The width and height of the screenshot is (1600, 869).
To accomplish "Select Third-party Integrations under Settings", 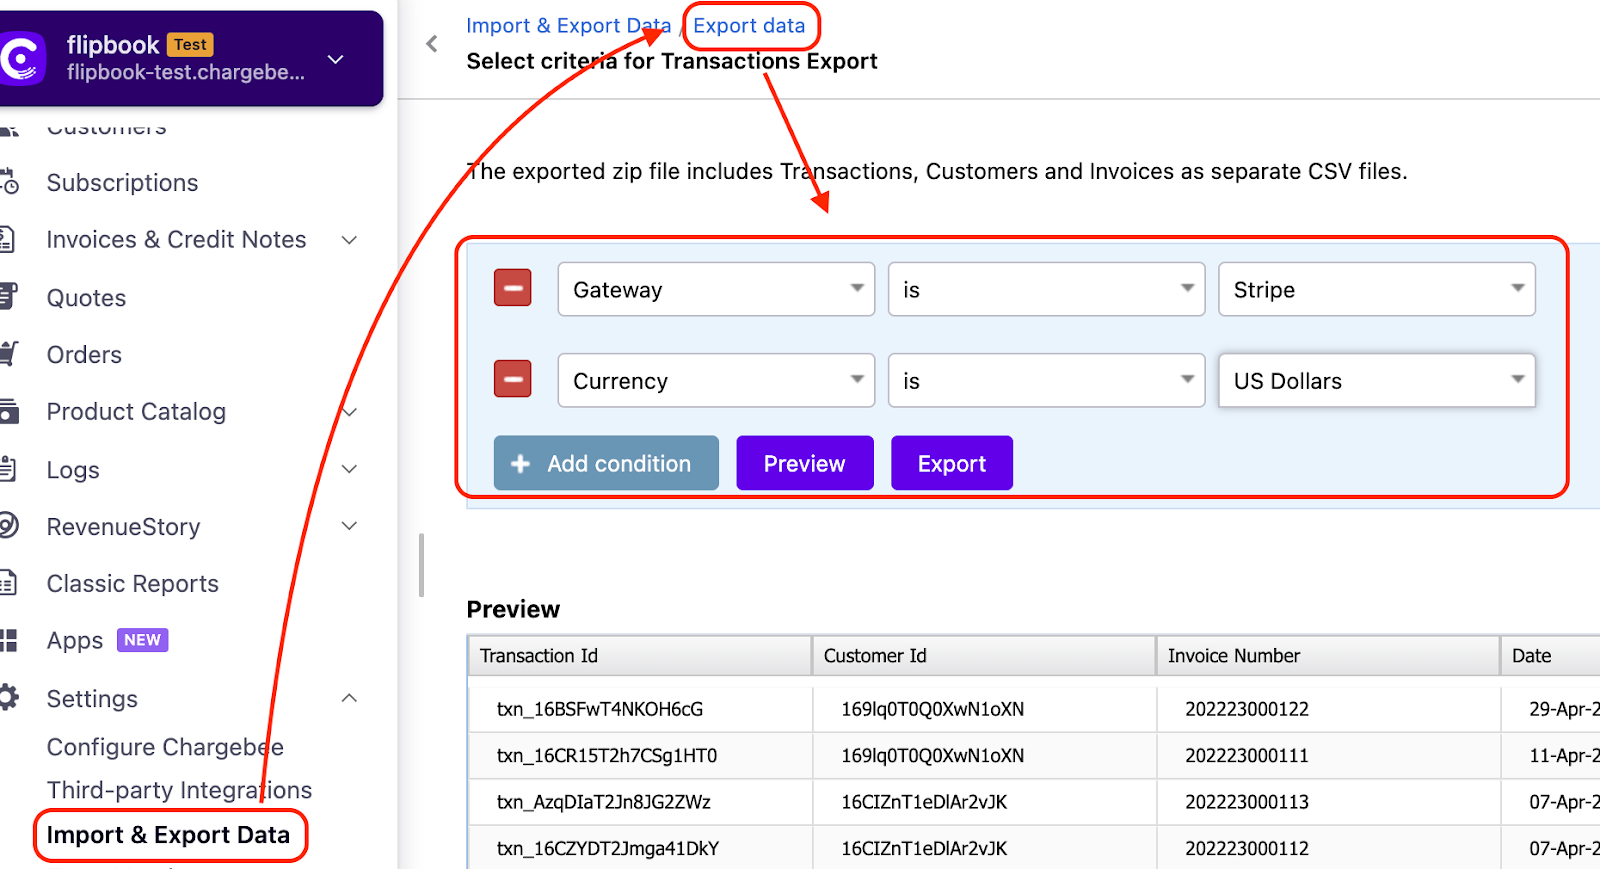I will click(x=179, y=790).
